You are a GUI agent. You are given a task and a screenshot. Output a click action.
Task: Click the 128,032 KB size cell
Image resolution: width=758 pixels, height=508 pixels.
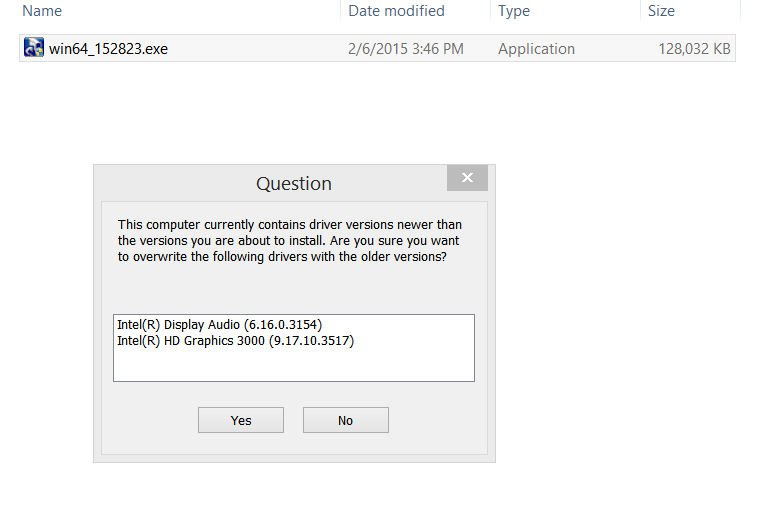[x=694, y=49]
